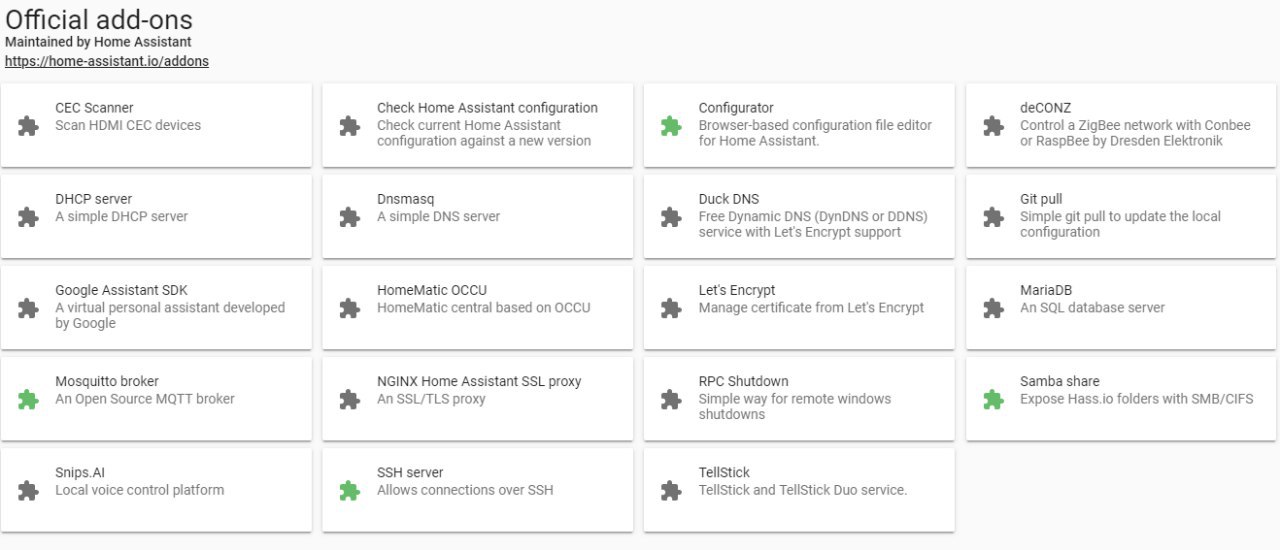Viewport: 1280px width, 550px height.
Task: Select the Git pull add-on title
Action: [x=1043, y=199]
